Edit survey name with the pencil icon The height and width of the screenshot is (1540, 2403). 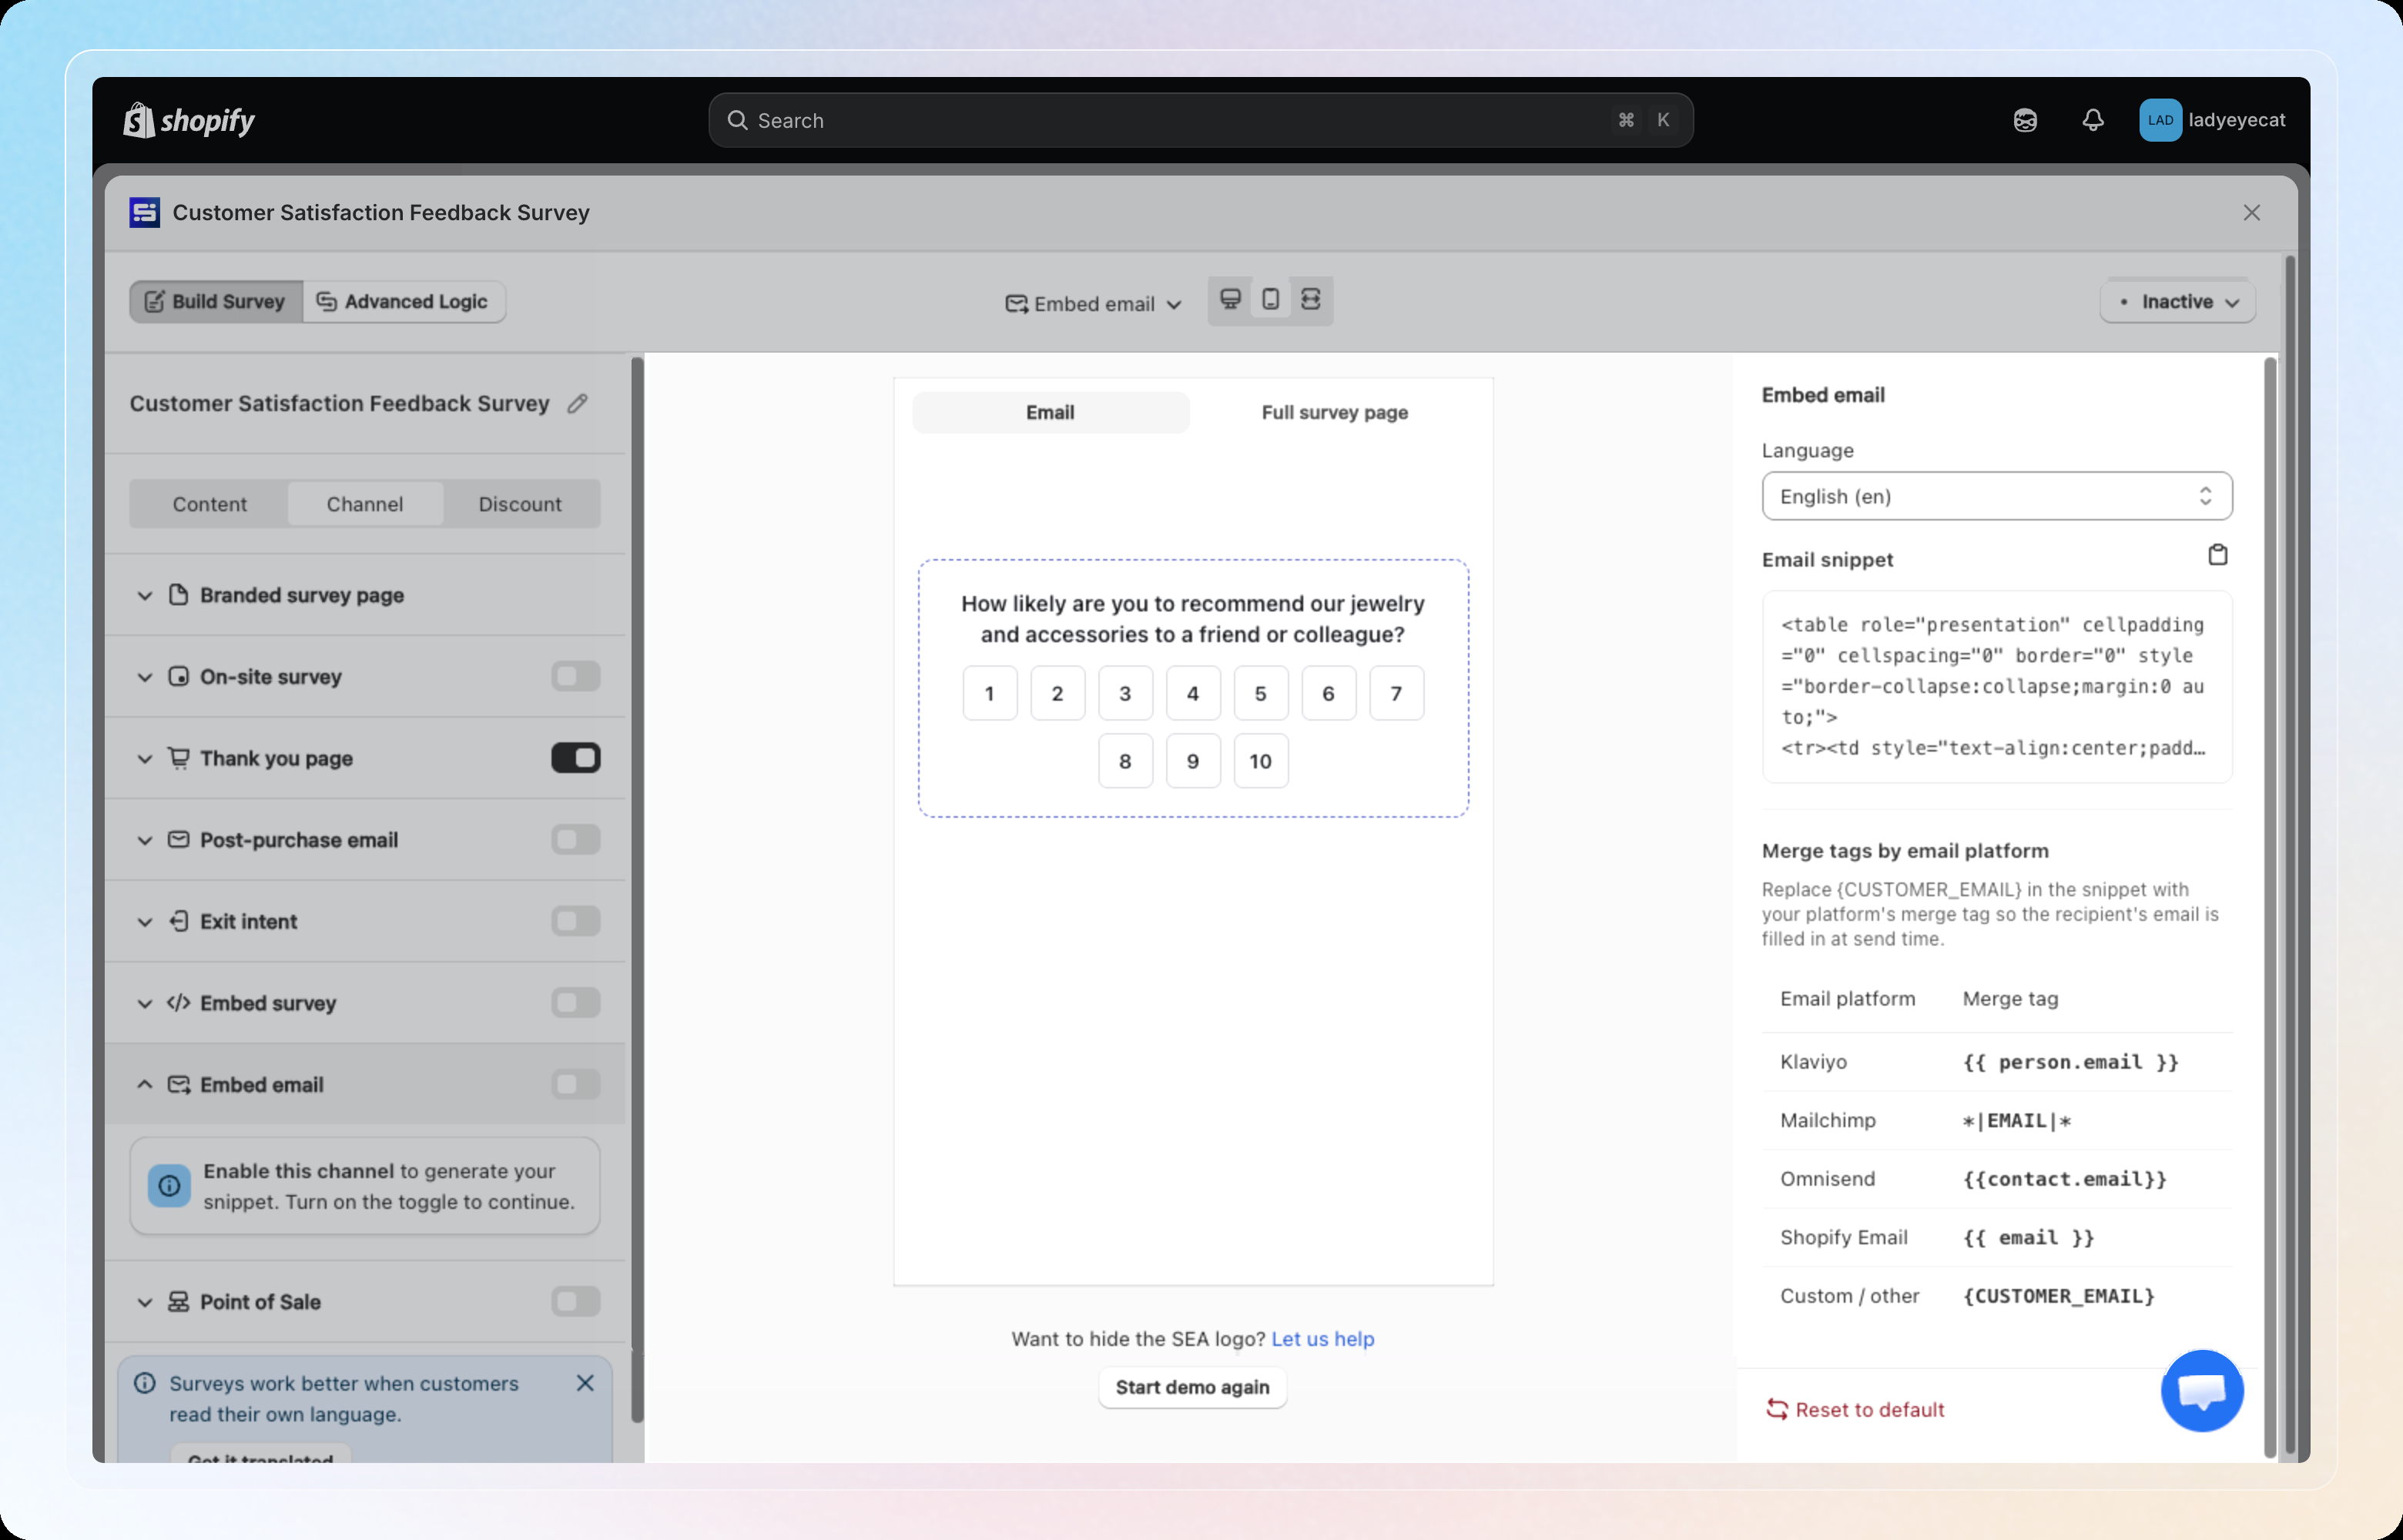577,404
